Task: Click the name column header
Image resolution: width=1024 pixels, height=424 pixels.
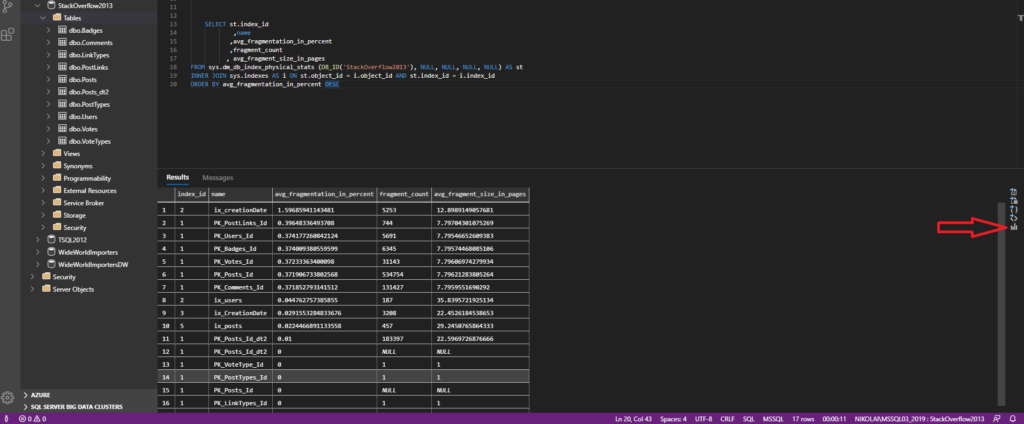Action: coord(240,194)
